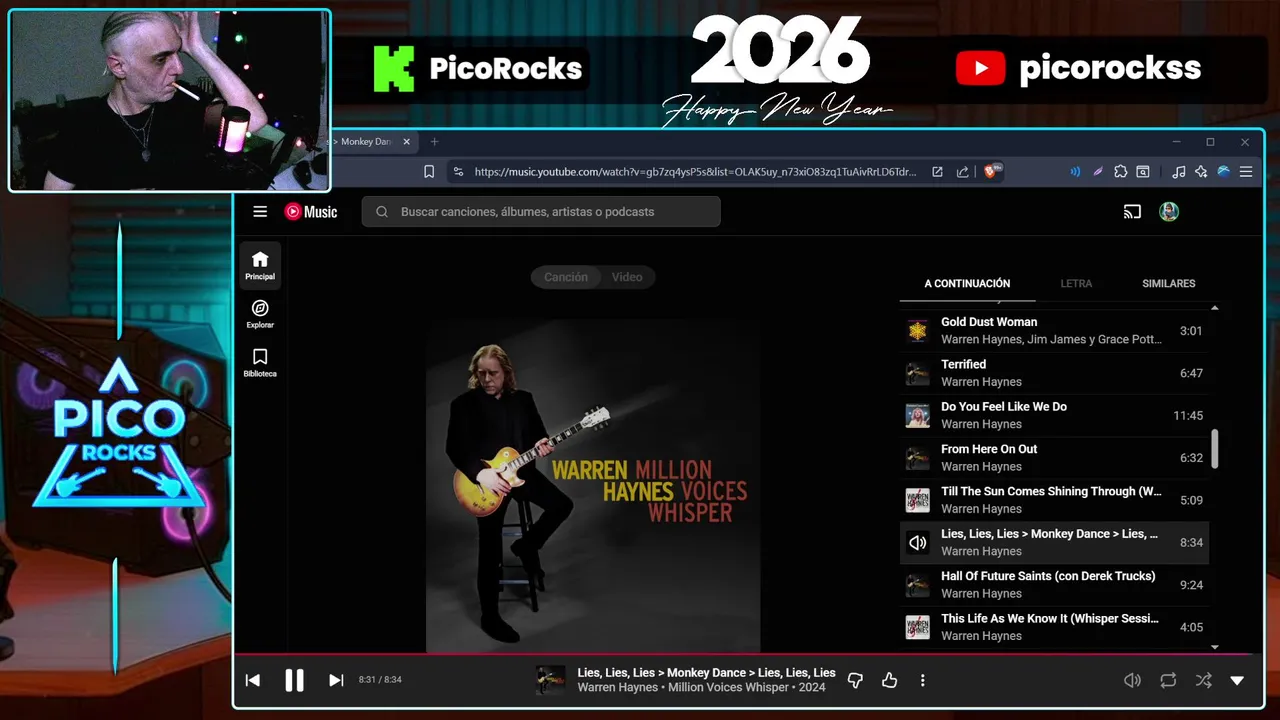Screen dimensions: 1280x720
Task: Click the music note media control icon
Action: click(x=1179, y=172)
